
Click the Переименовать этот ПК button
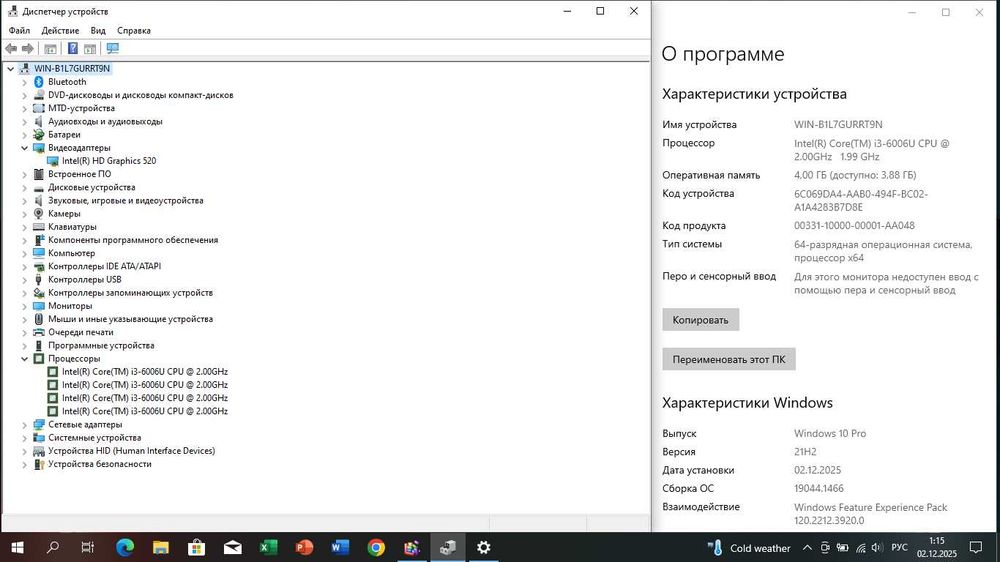coord(728,359)
